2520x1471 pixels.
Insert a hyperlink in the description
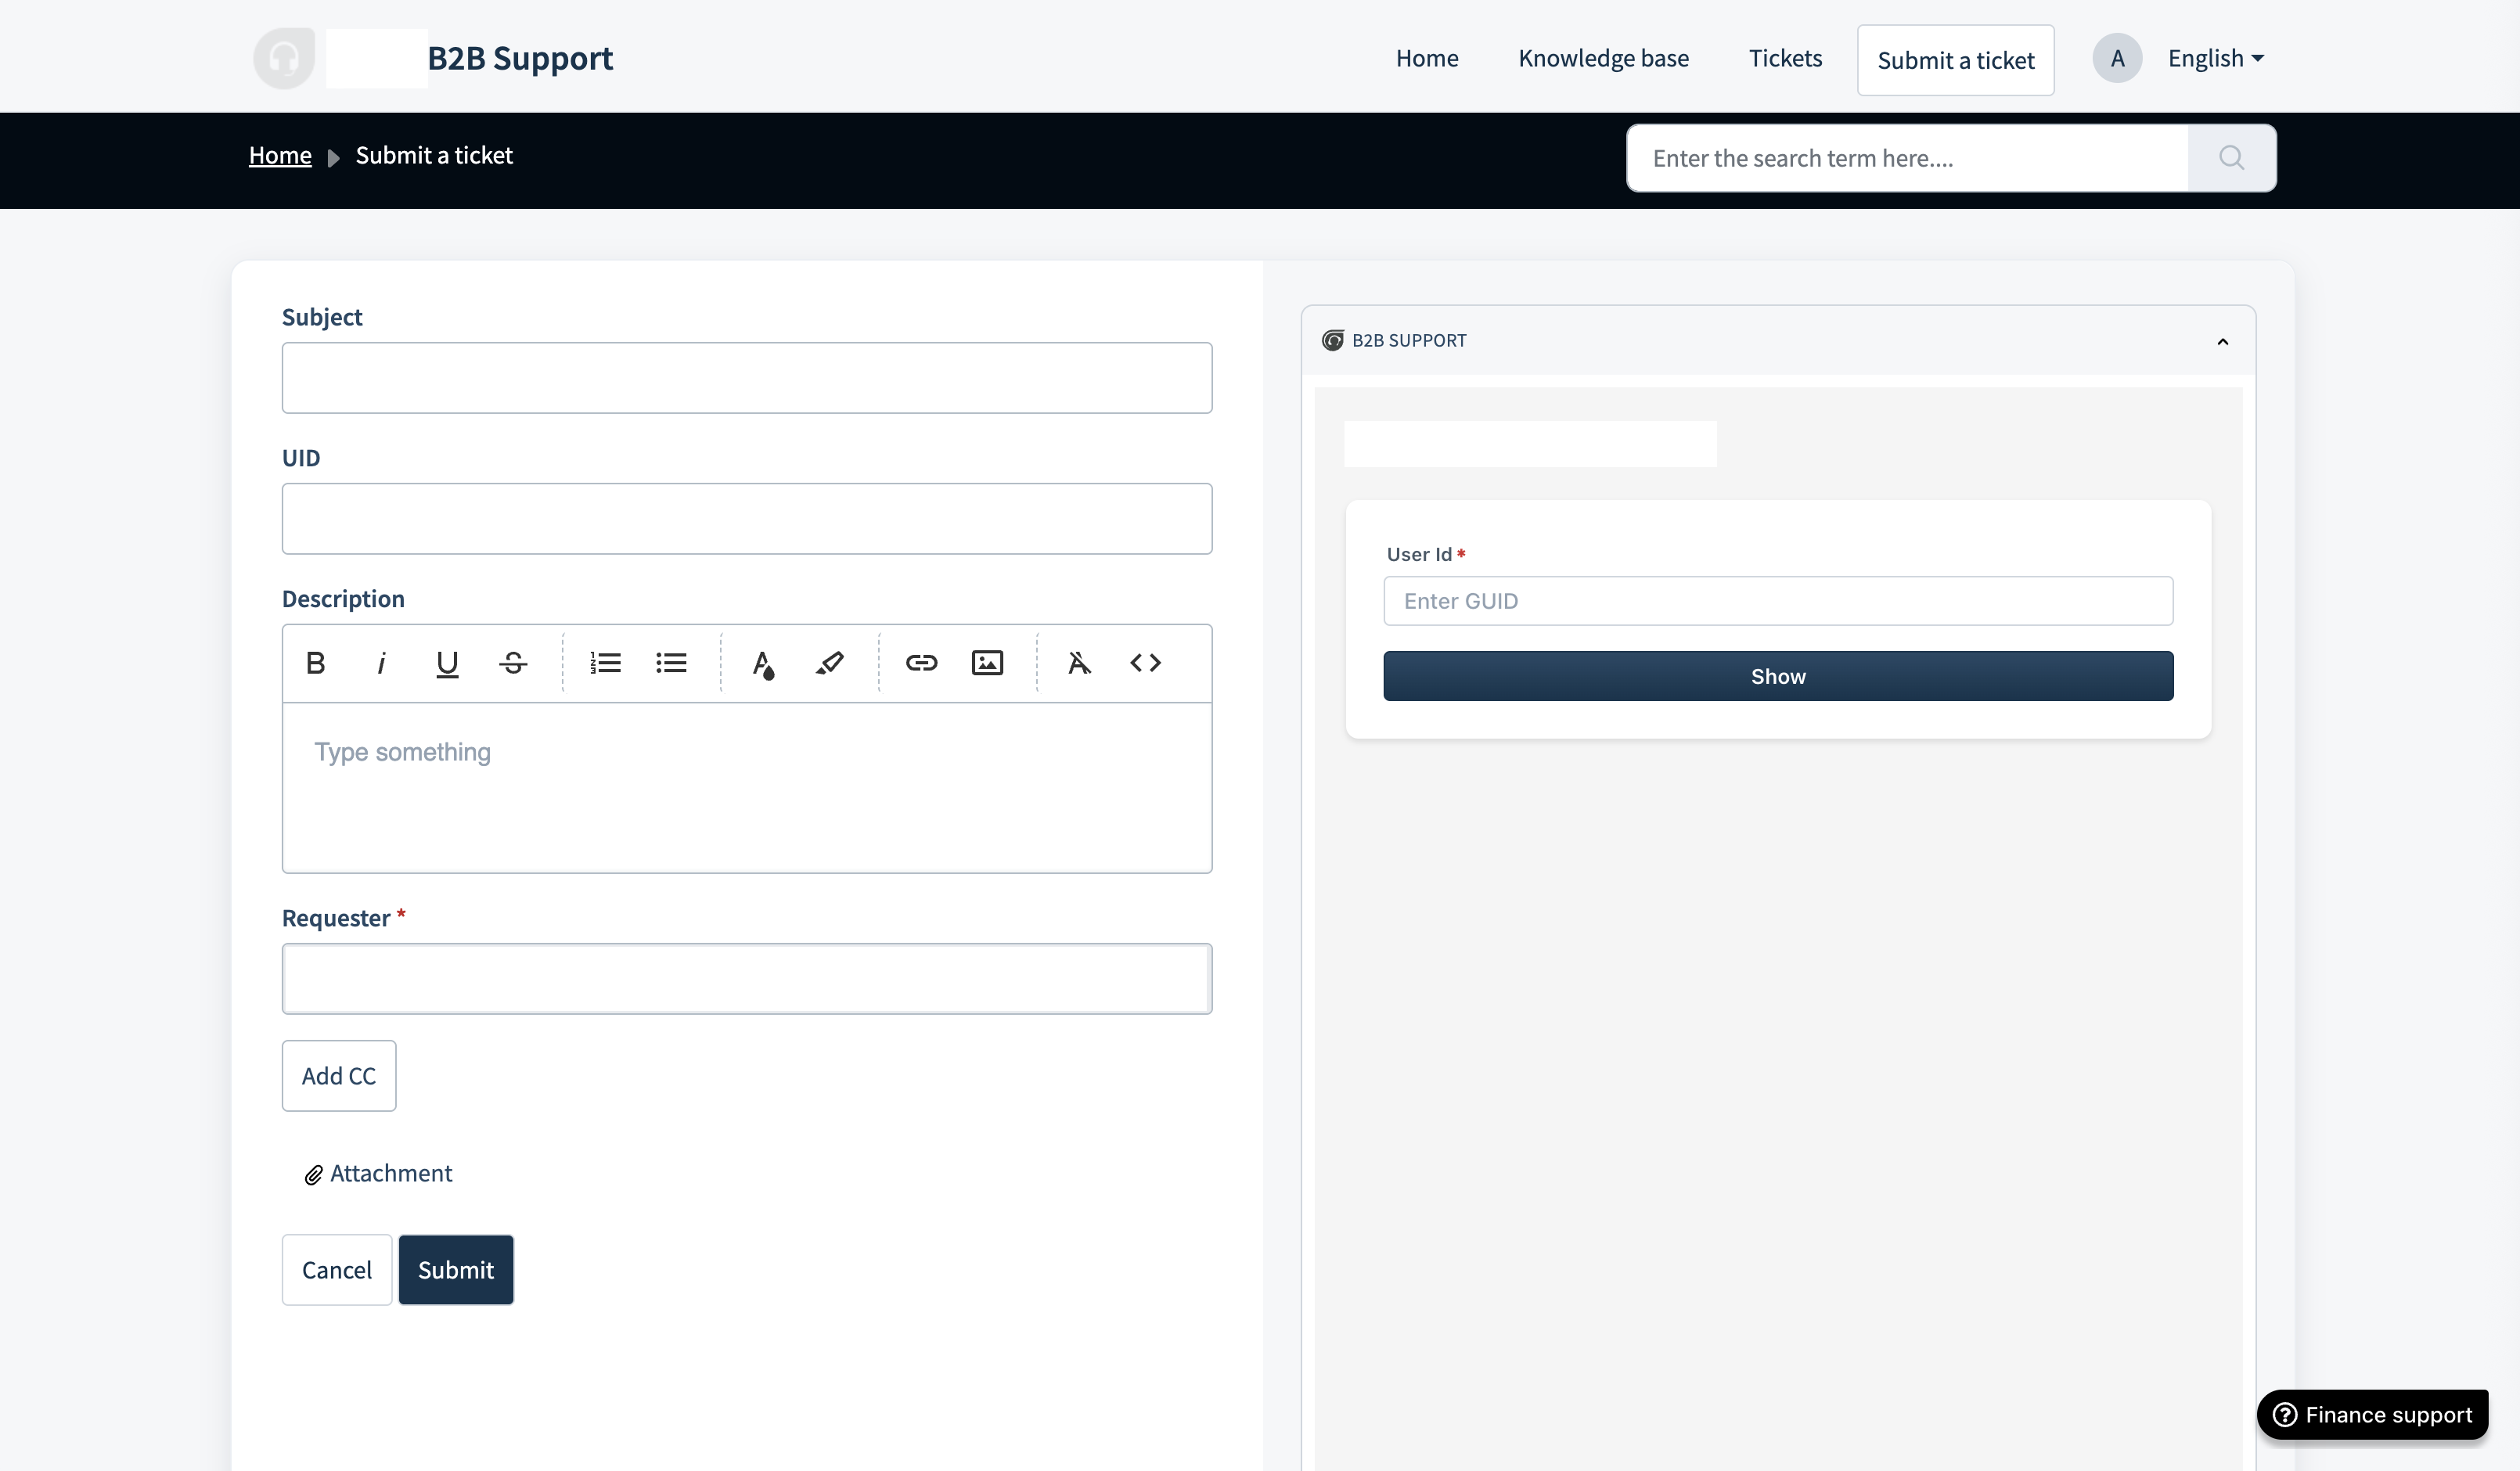pyautogui.click(x=921, y=663)
